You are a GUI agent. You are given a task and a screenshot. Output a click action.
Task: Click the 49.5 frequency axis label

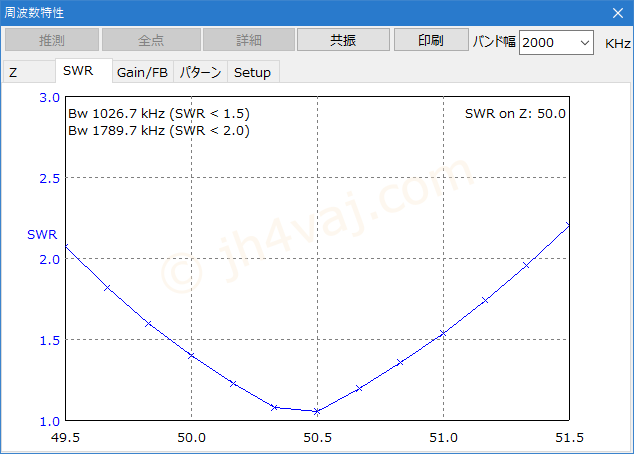point(66,437)
